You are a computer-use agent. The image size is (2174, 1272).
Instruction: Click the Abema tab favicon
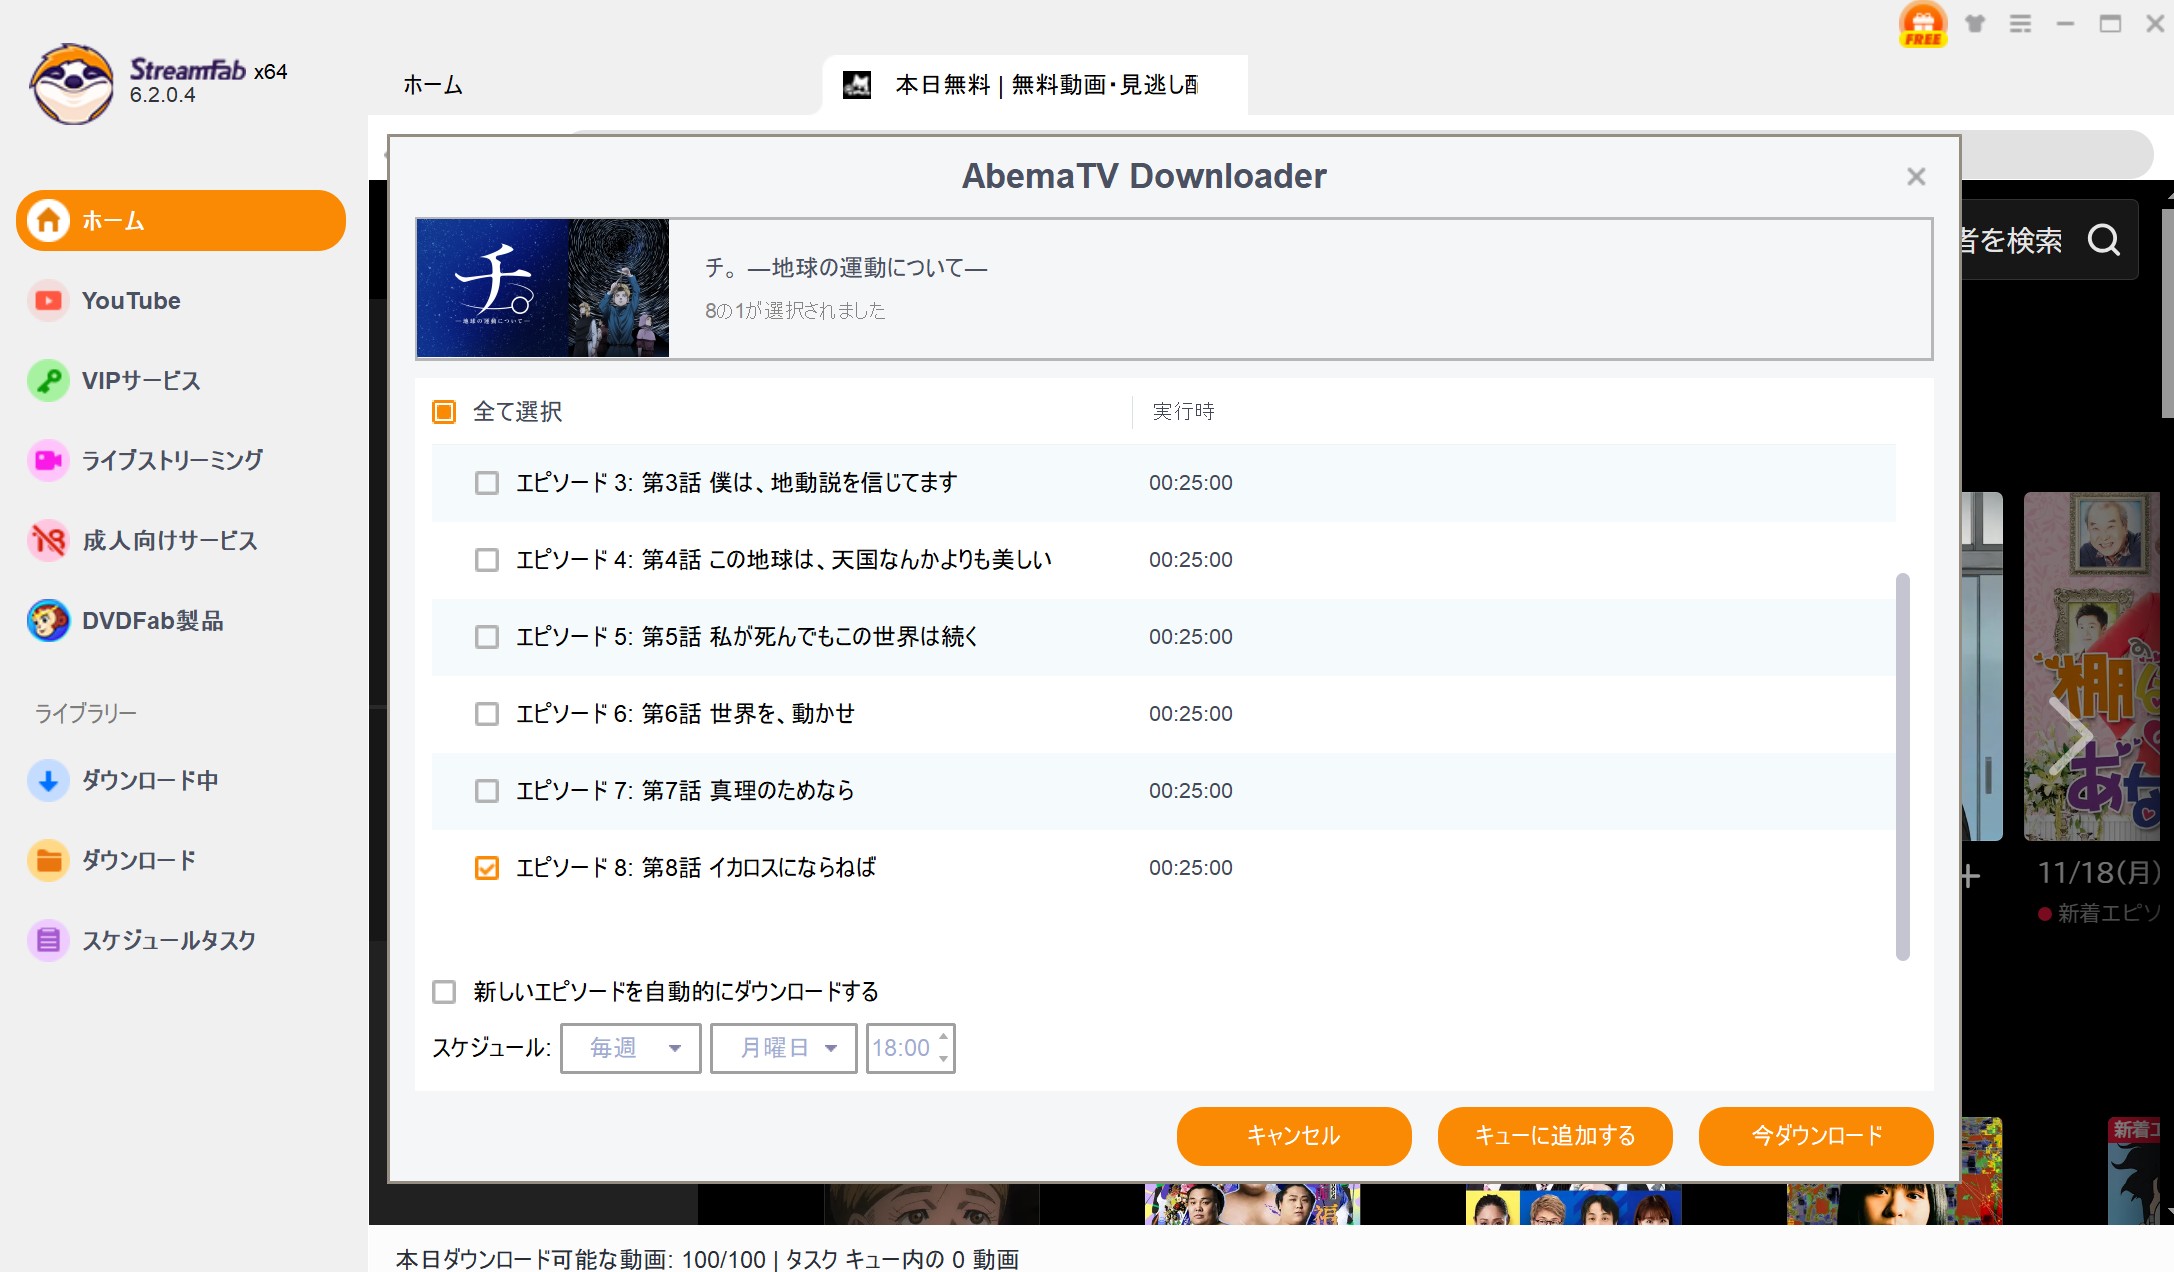tap(857, 85)
